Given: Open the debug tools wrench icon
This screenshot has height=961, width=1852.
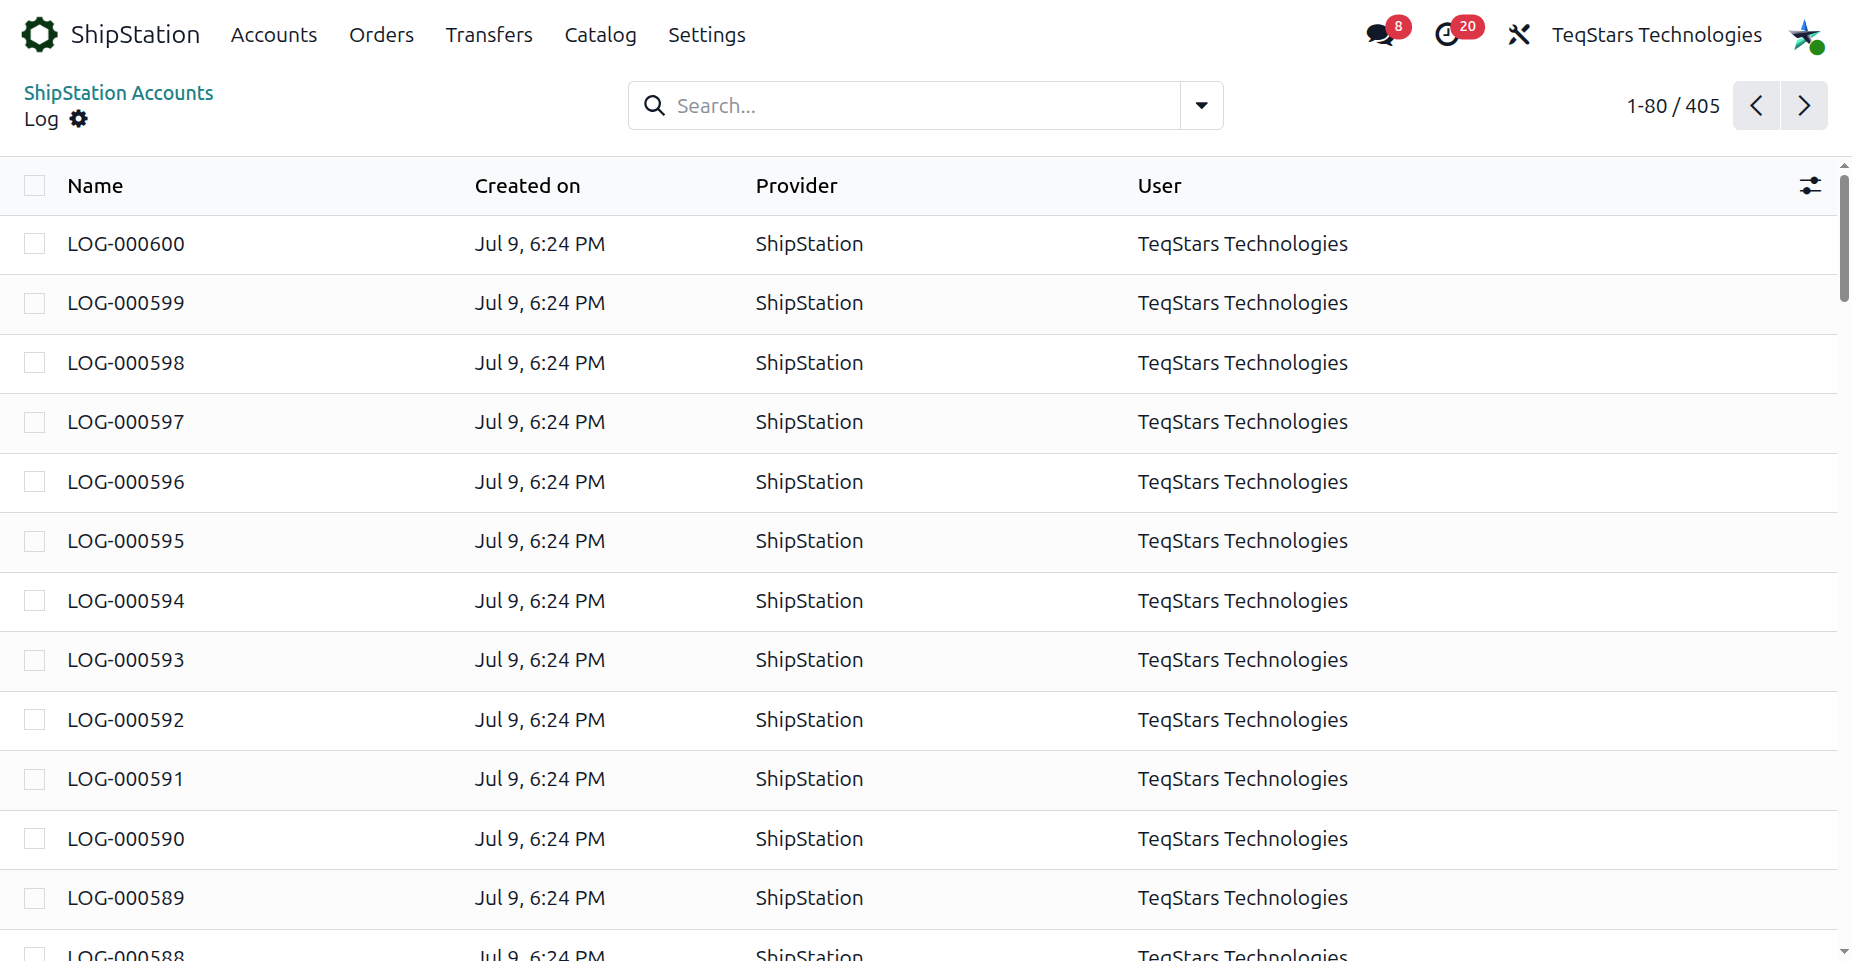Looking at the screenshot, I should 1519,35.
